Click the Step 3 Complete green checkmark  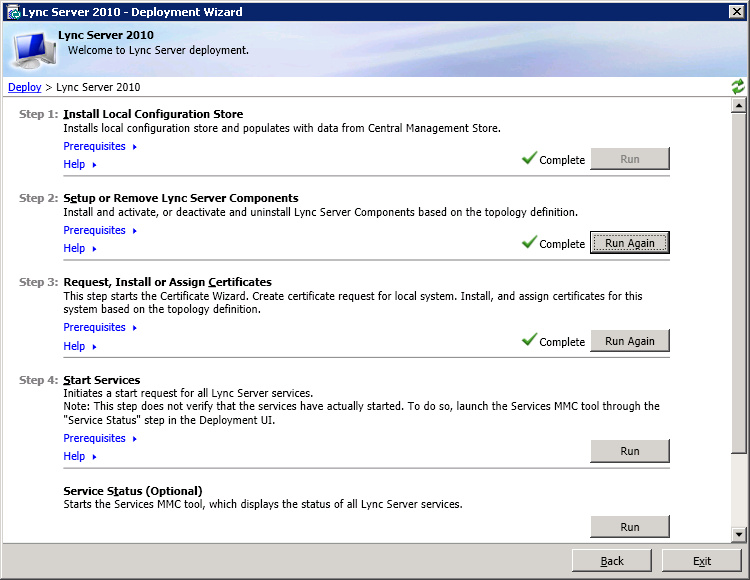[529, 339]
